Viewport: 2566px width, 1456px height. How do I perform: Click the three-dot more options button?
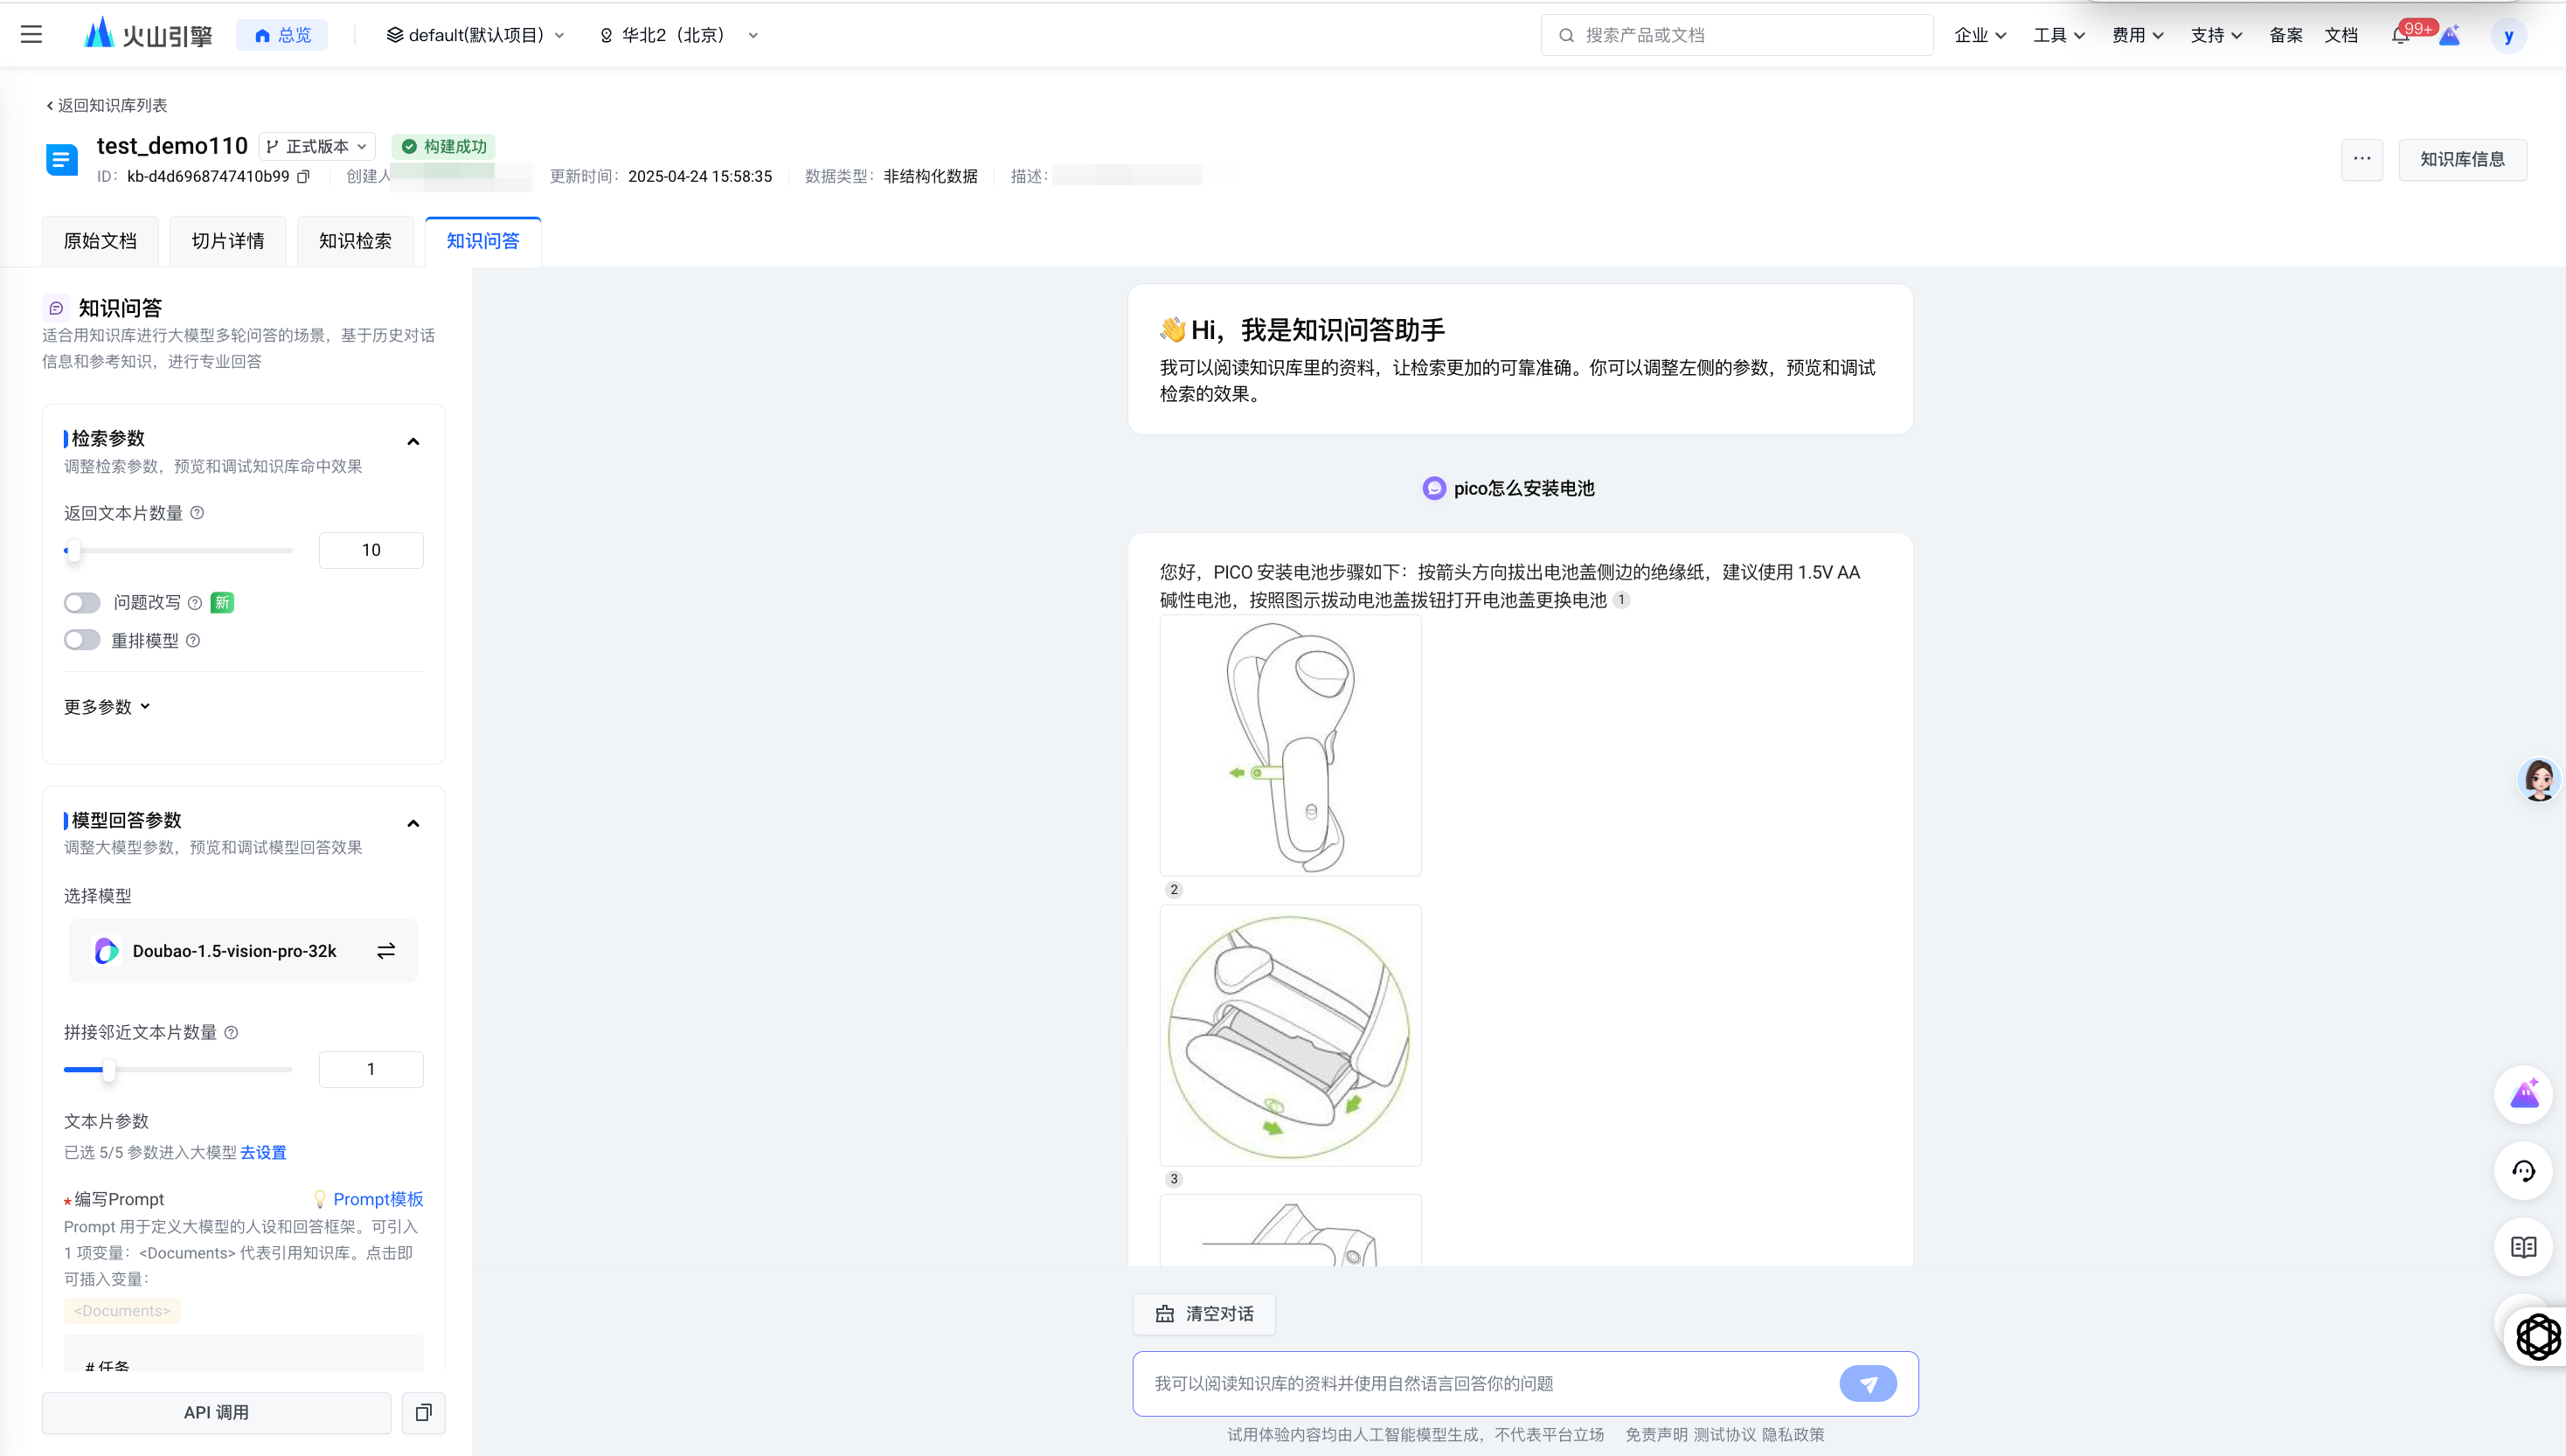pyautogui.click(x=2362, y=159)
